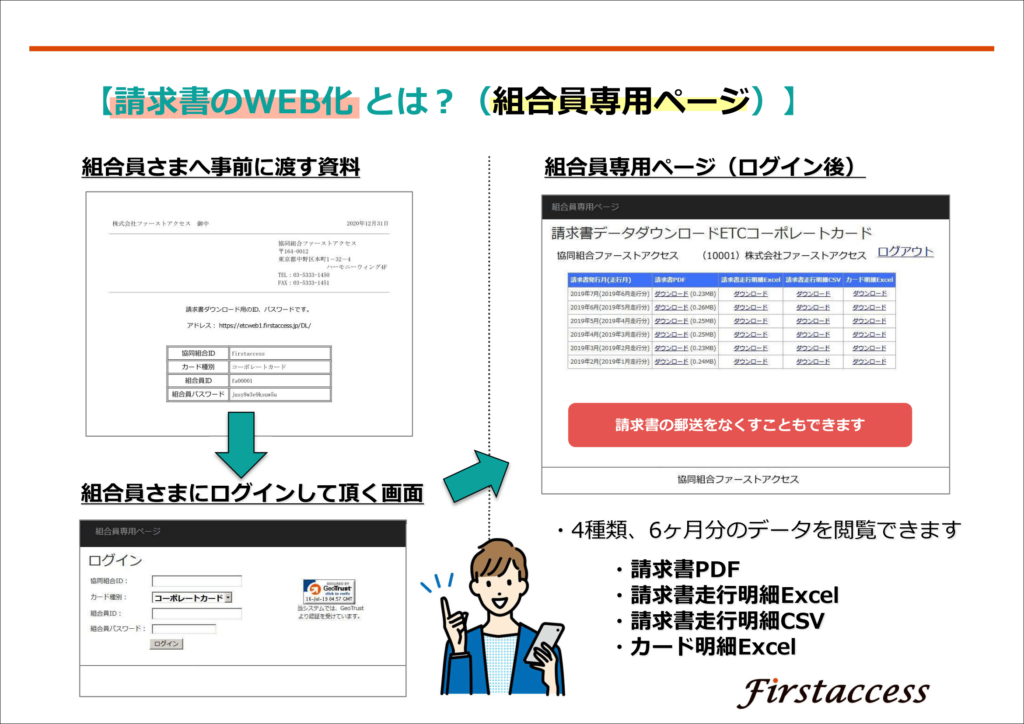Click the ログイン submit button
This screenshot has width=1024, height=724.
167,644
